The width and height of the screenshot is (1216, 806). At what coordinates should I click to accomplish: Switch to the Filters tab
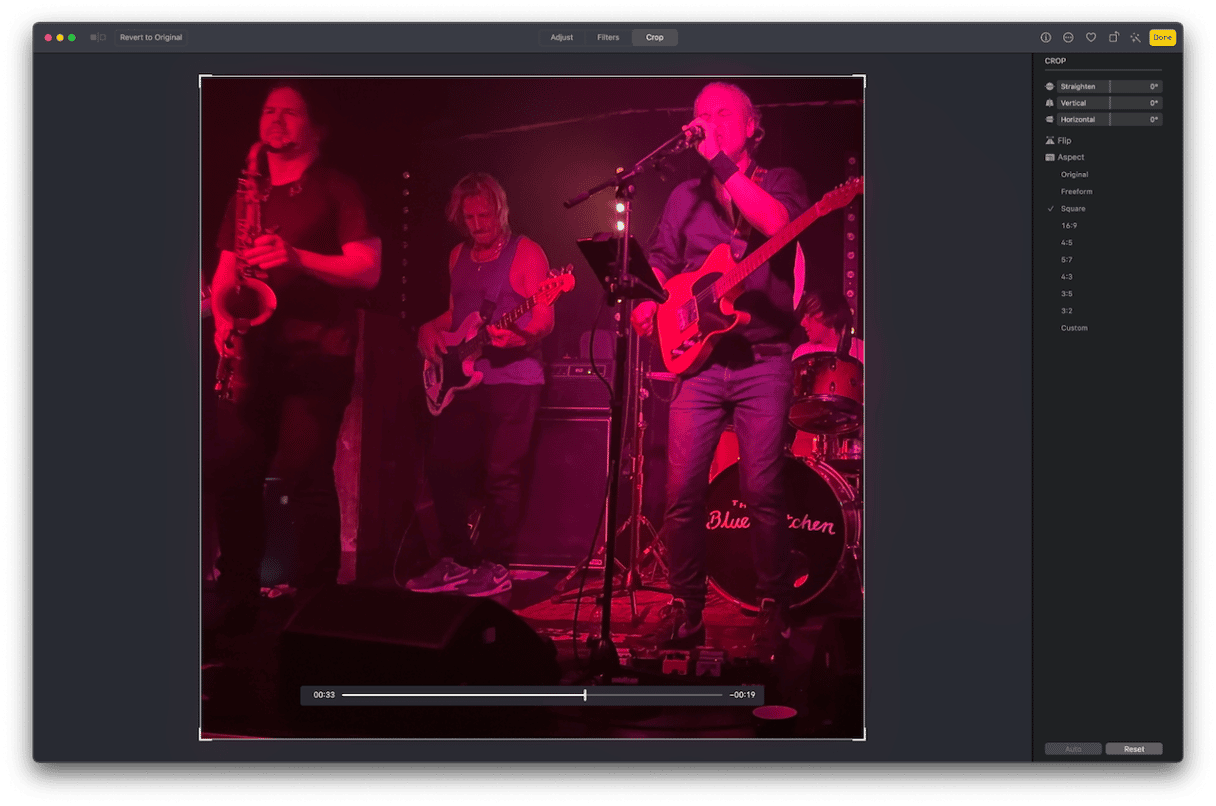point(608,37)
